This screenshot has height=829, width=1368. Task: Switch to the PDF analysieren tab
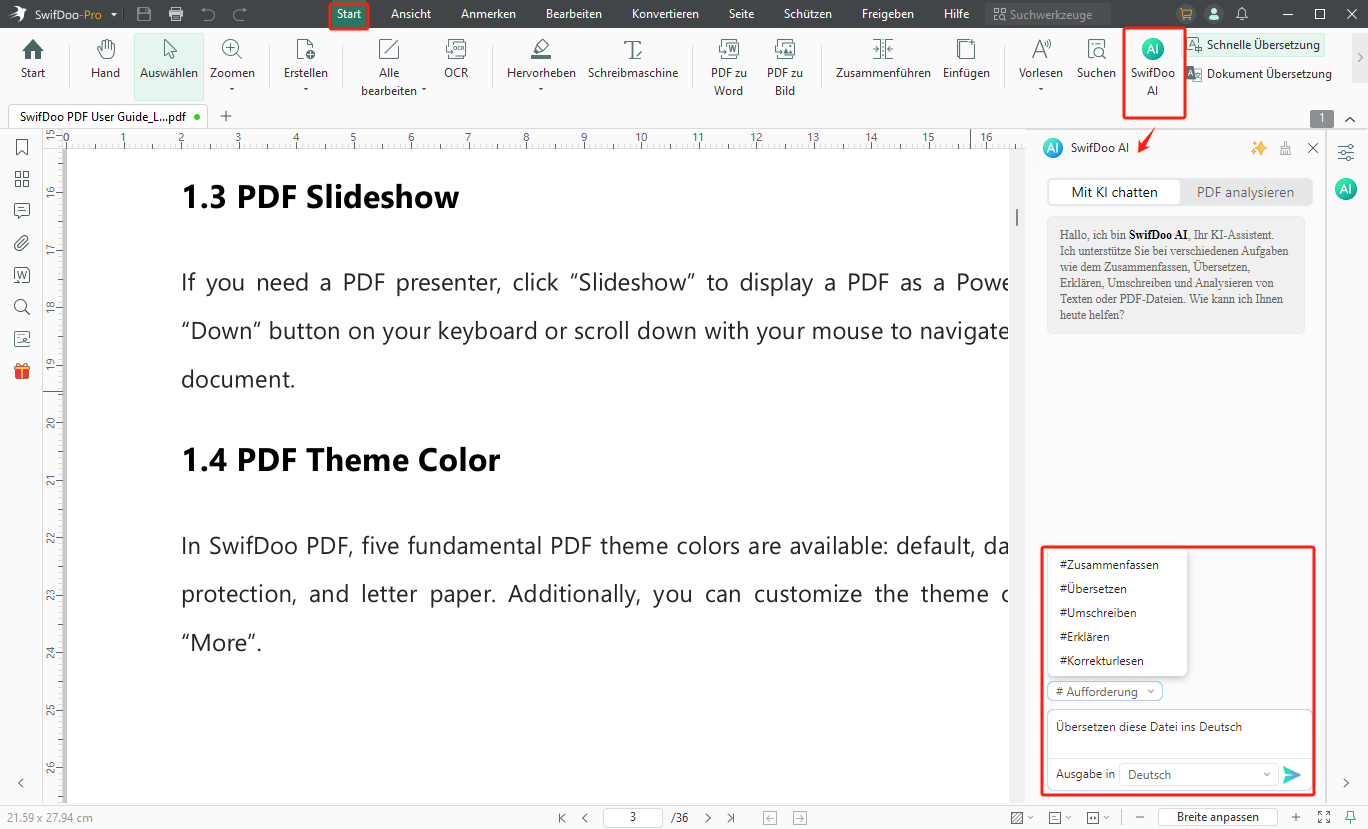click(1245, 192)
